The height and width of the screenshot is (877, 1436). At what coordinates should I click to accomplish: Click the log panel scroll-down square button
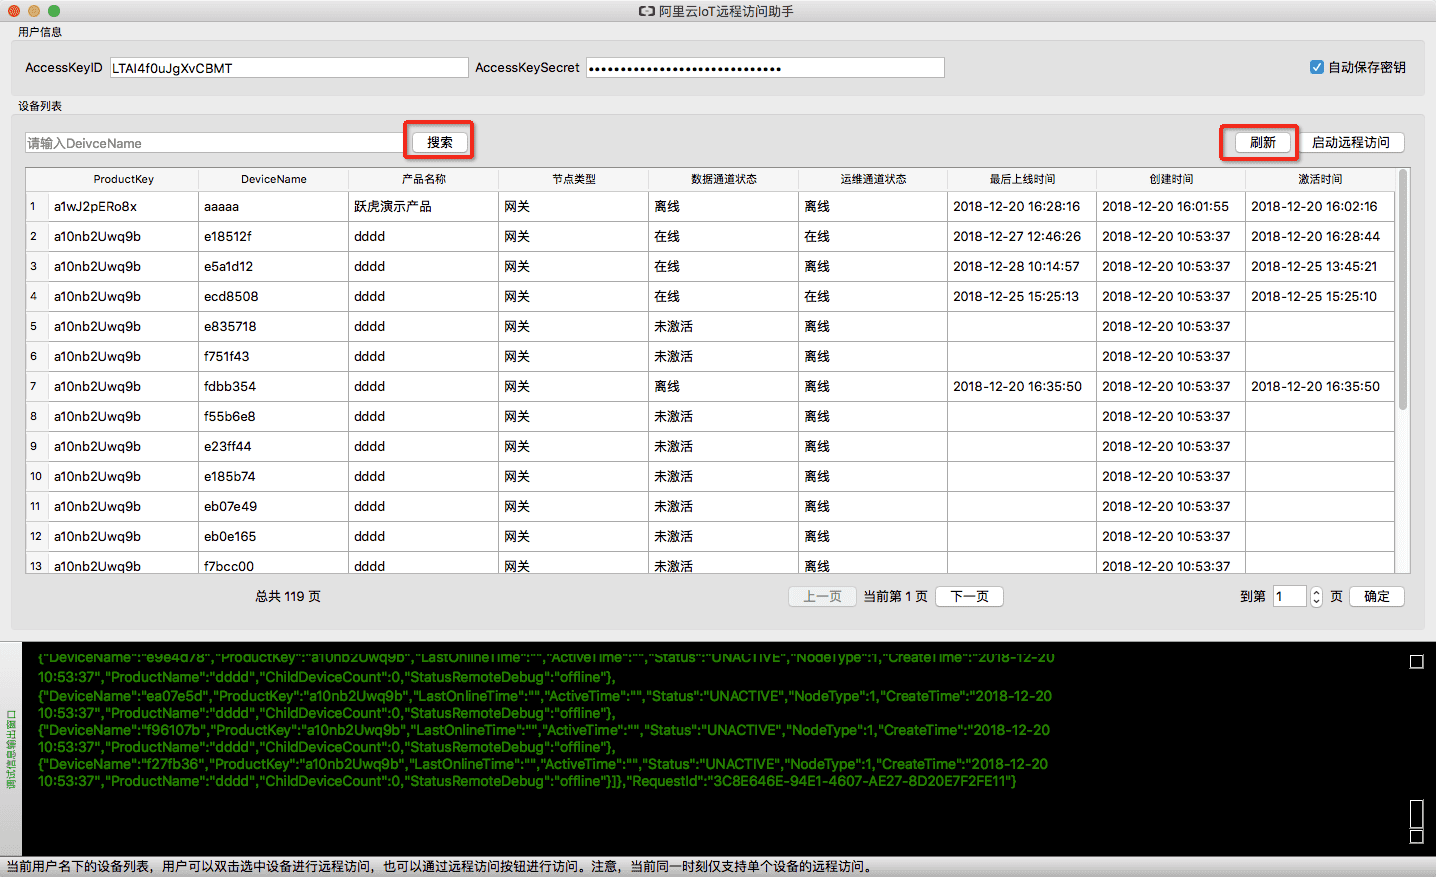pos(1416,836)
